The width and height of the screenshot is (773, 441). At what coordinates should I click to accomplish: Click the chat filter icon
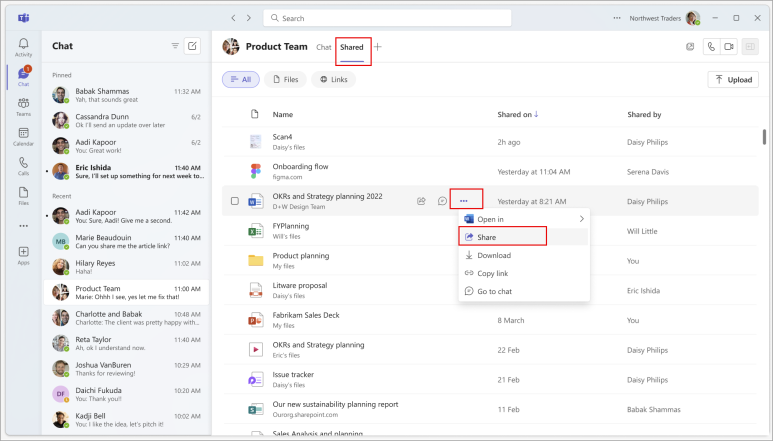pyautogui.click(x=175, y=46)
